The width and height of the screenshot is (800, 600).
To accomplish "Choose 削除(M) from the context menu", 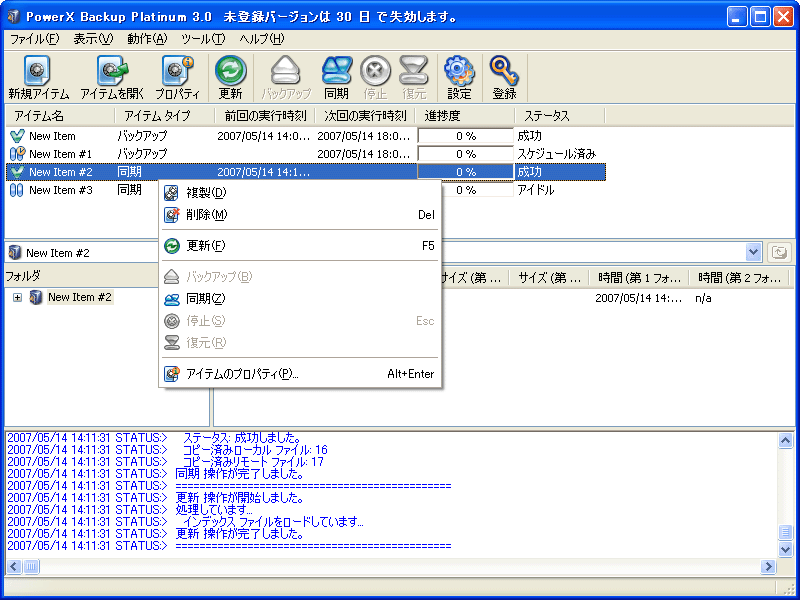I will coord(299,215).
